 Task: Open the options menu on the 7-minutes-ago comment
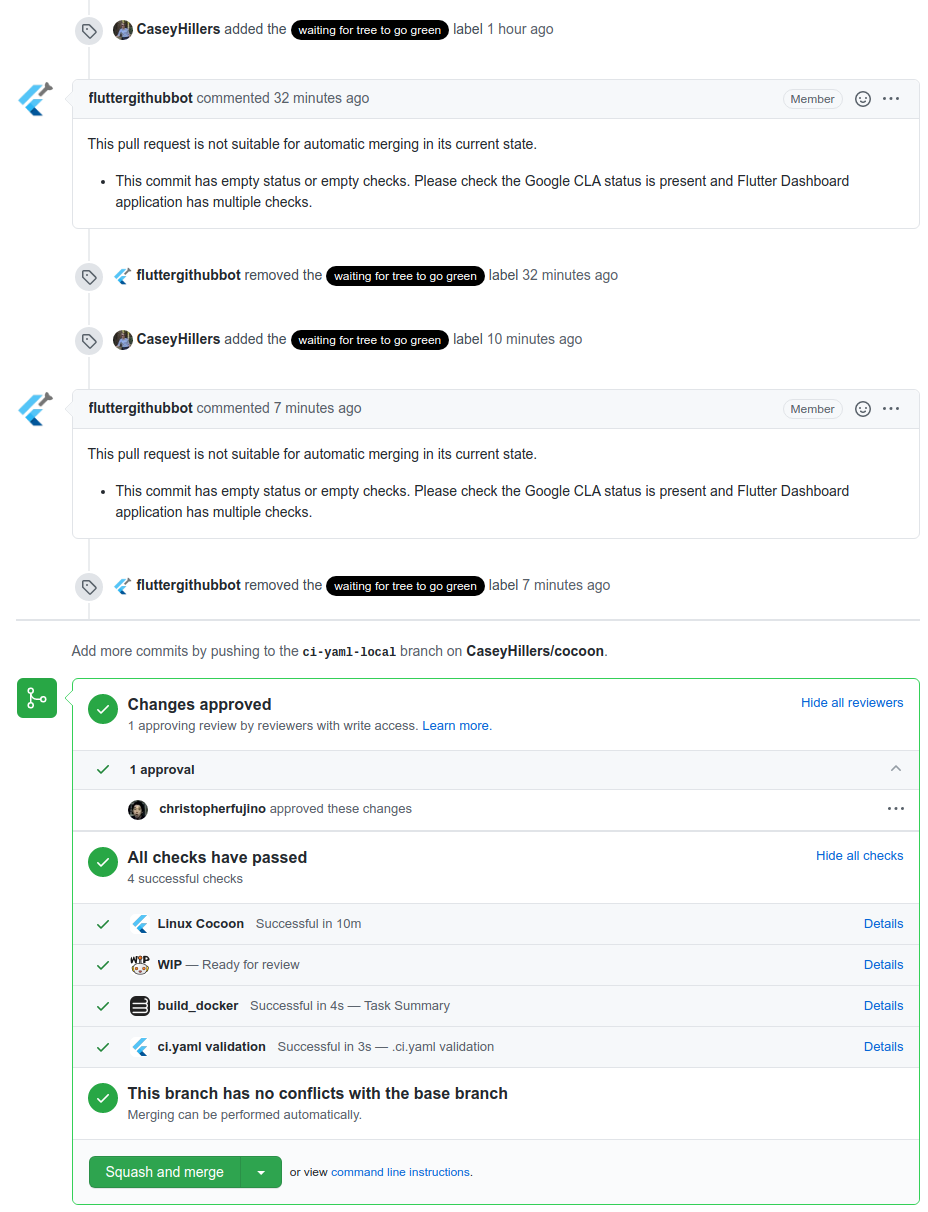tap(891, 408)
